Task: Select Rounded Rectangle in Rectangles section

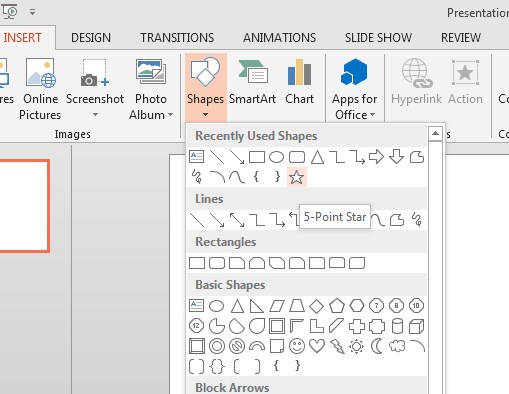Action: pos(217,263)
